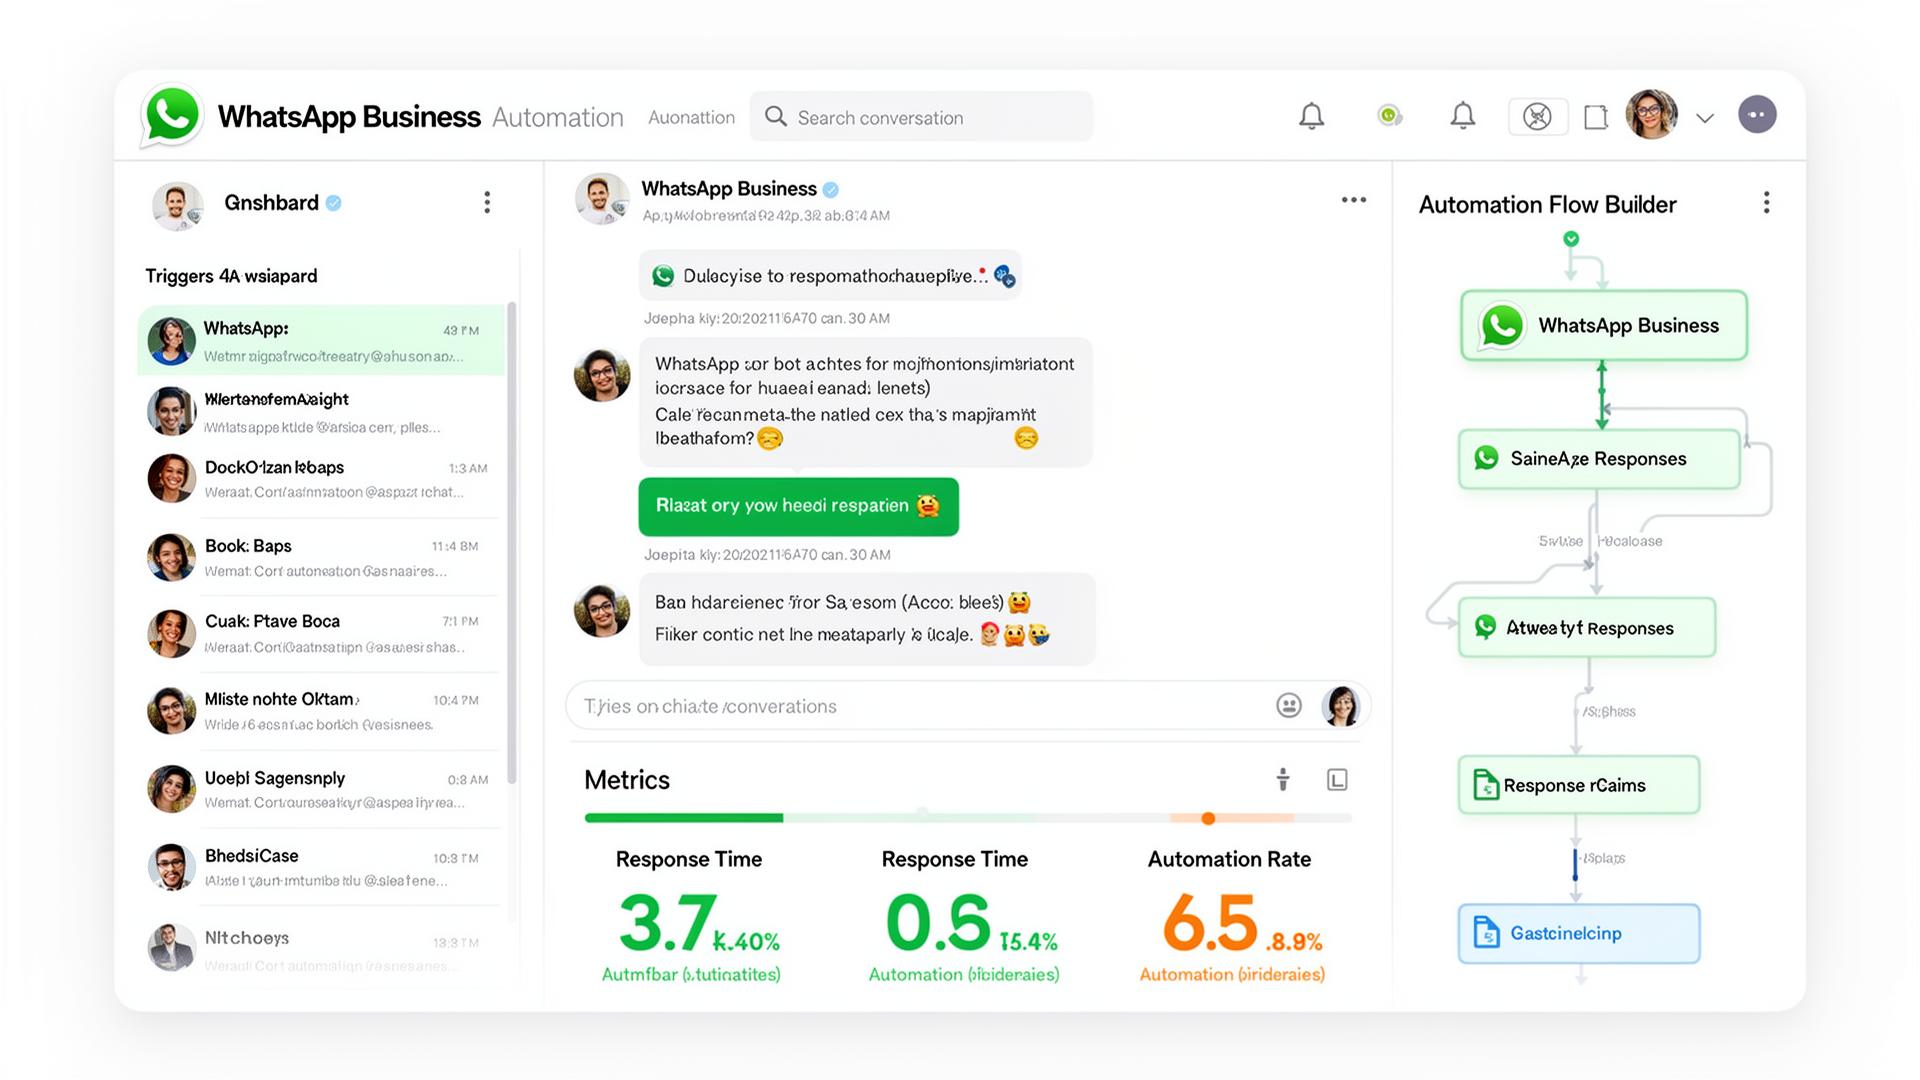The image size is (1920, 1080).
Task: Click chat header contact avatar
Action: [602, 198]
